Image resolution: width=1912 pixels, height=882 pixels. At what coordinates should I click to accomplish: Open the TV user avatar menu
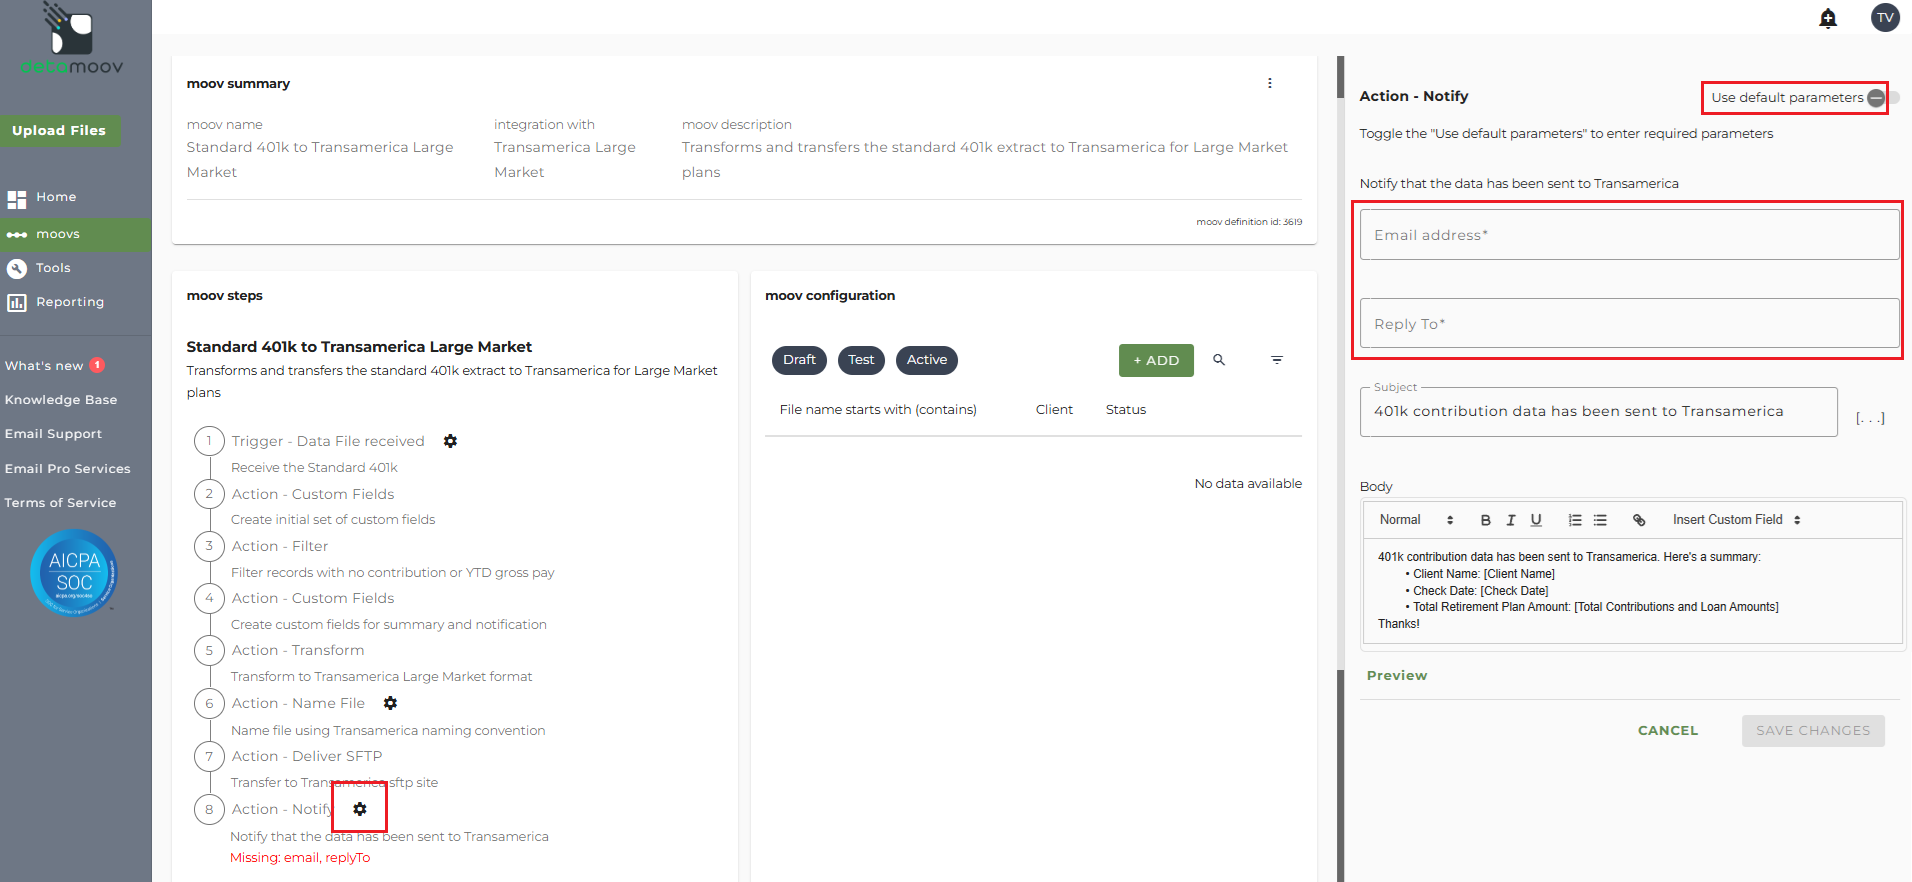pyautogui.click(x=1885, y=17)
